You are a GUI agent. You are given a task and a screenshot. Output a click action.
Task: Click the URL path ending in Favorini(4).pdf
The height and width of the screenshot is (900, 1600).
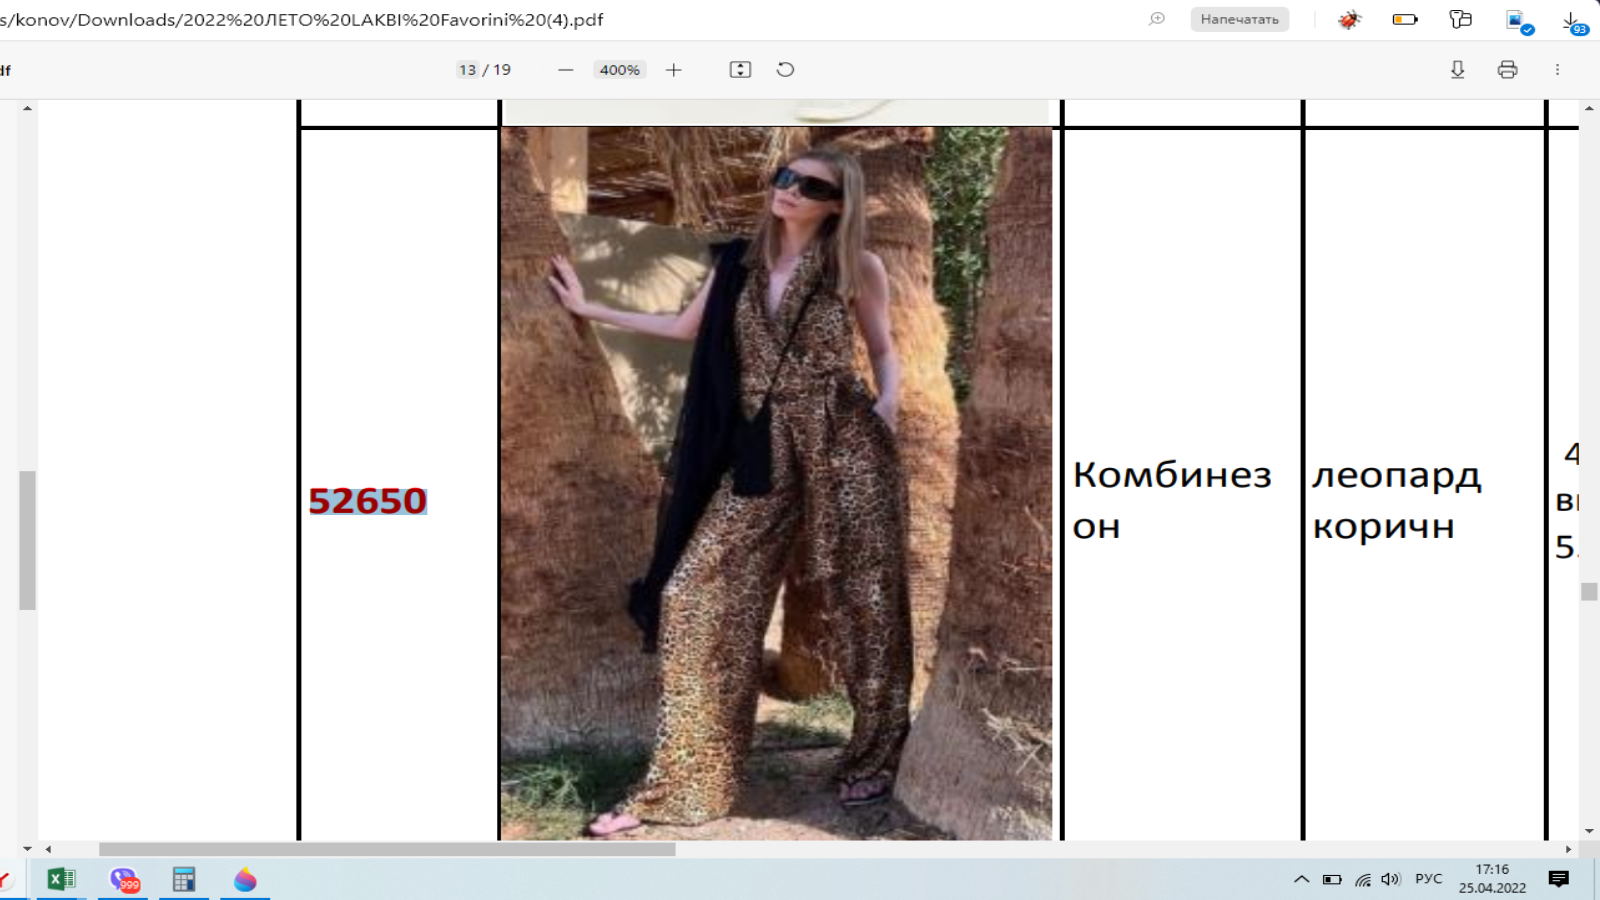pos(301,19)
